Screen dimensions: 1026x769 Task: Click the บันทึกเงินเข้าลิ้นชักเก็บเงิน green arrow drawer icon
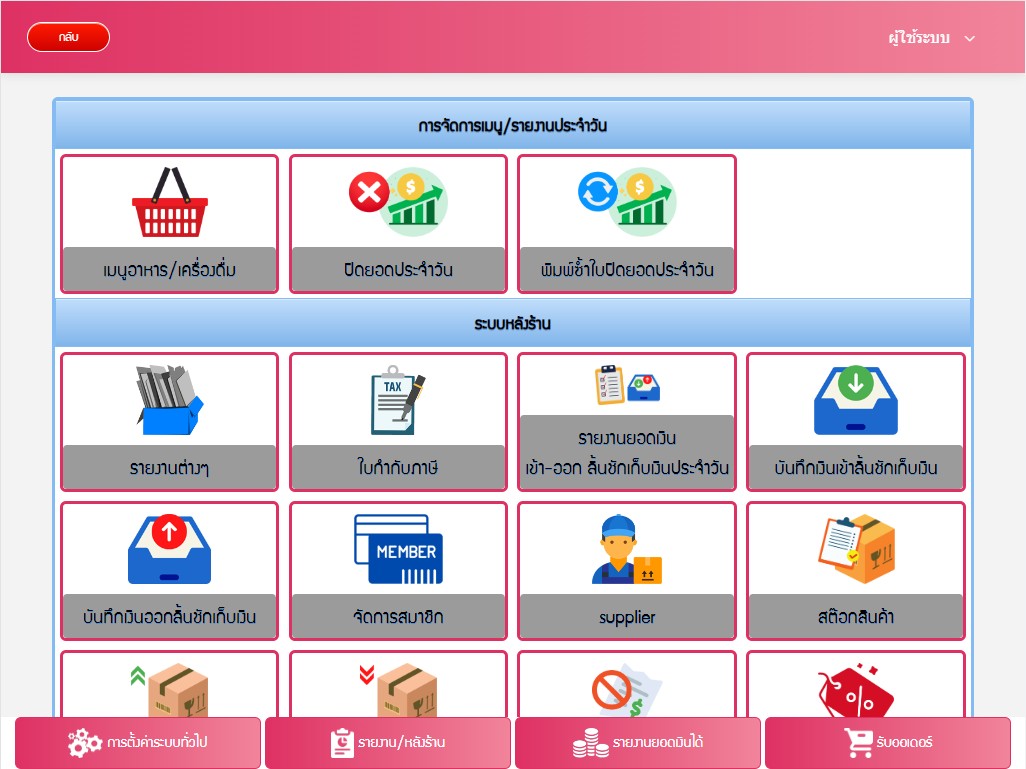[x=855, y=400]
